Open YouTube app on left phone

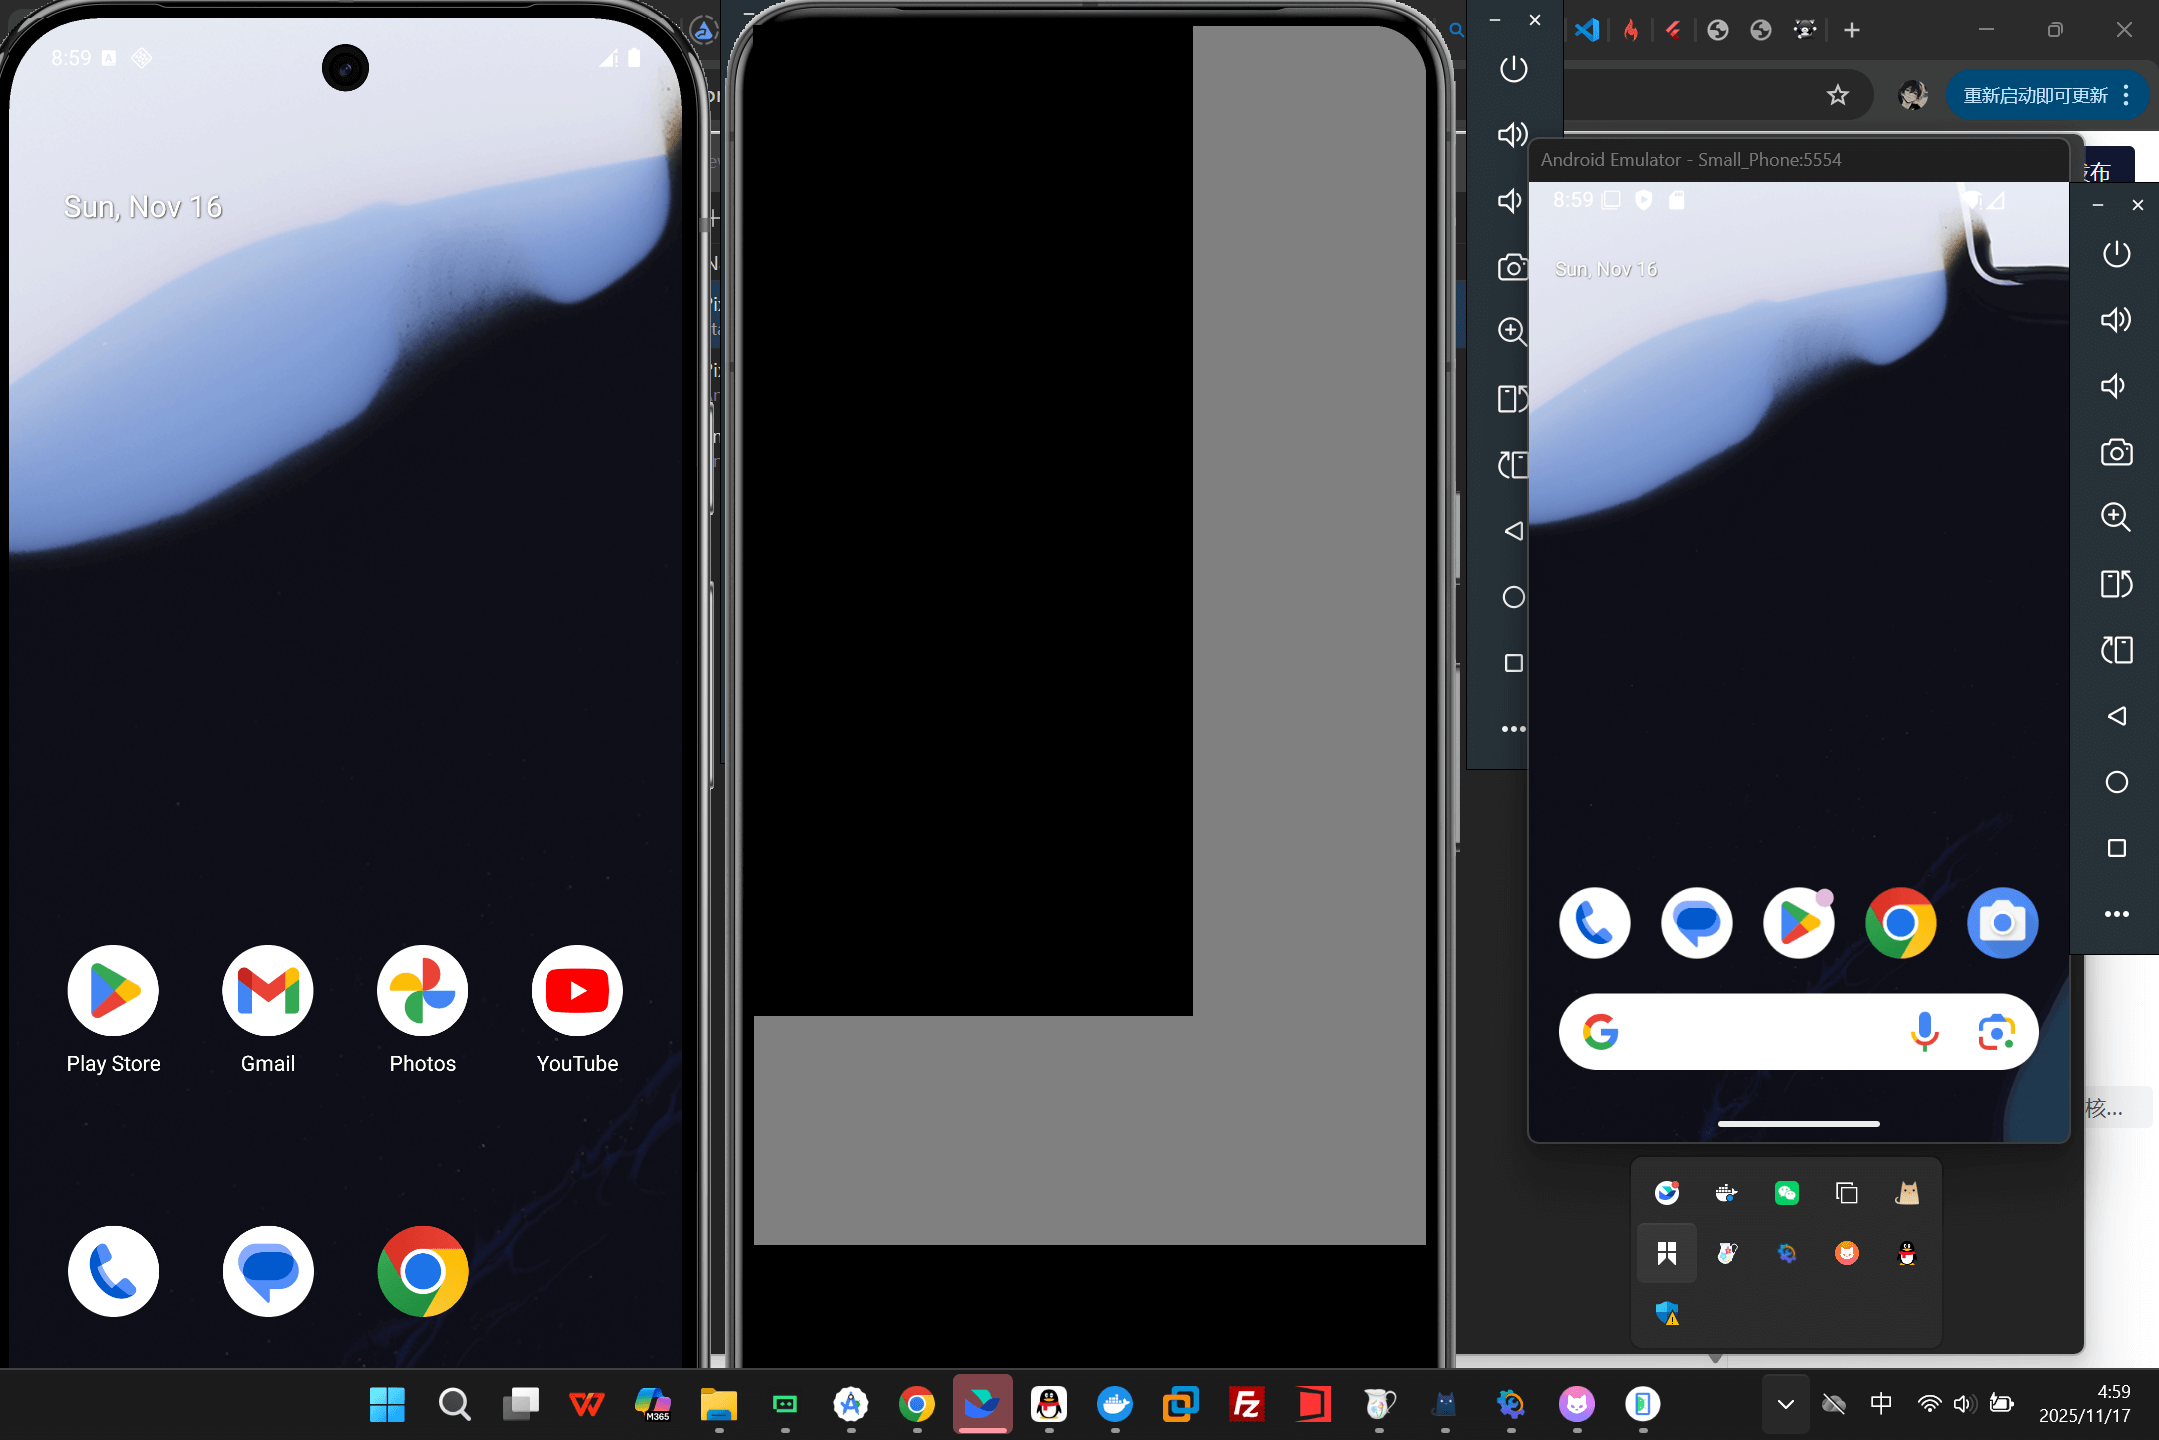click(577, 991)
